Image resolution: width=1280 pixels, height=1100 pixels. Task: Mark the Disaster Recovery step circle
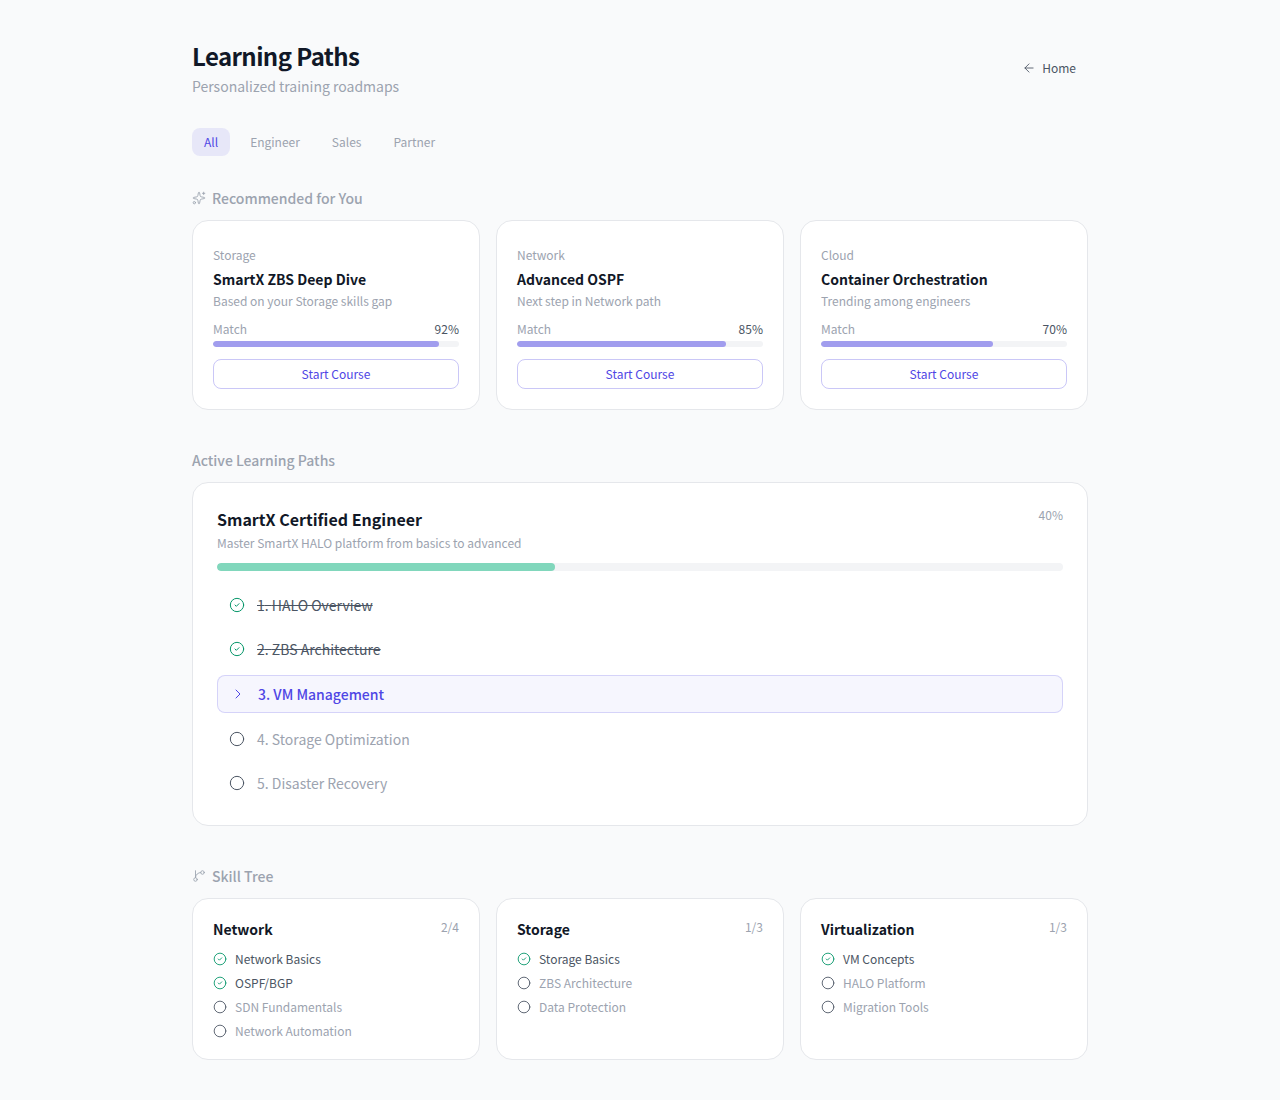coord(237,783)
